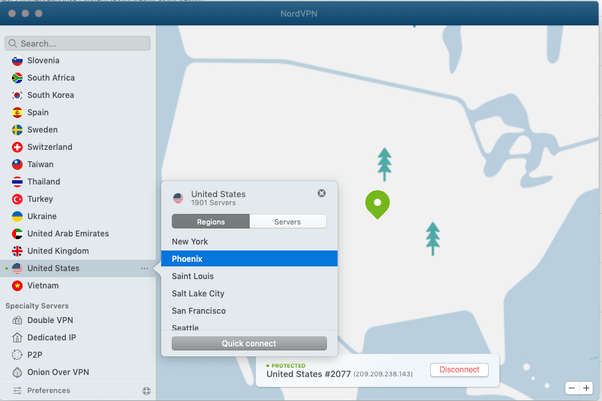Select P2P specialty server
This screenshot has height=401, width=602.
tap(78, 355)
